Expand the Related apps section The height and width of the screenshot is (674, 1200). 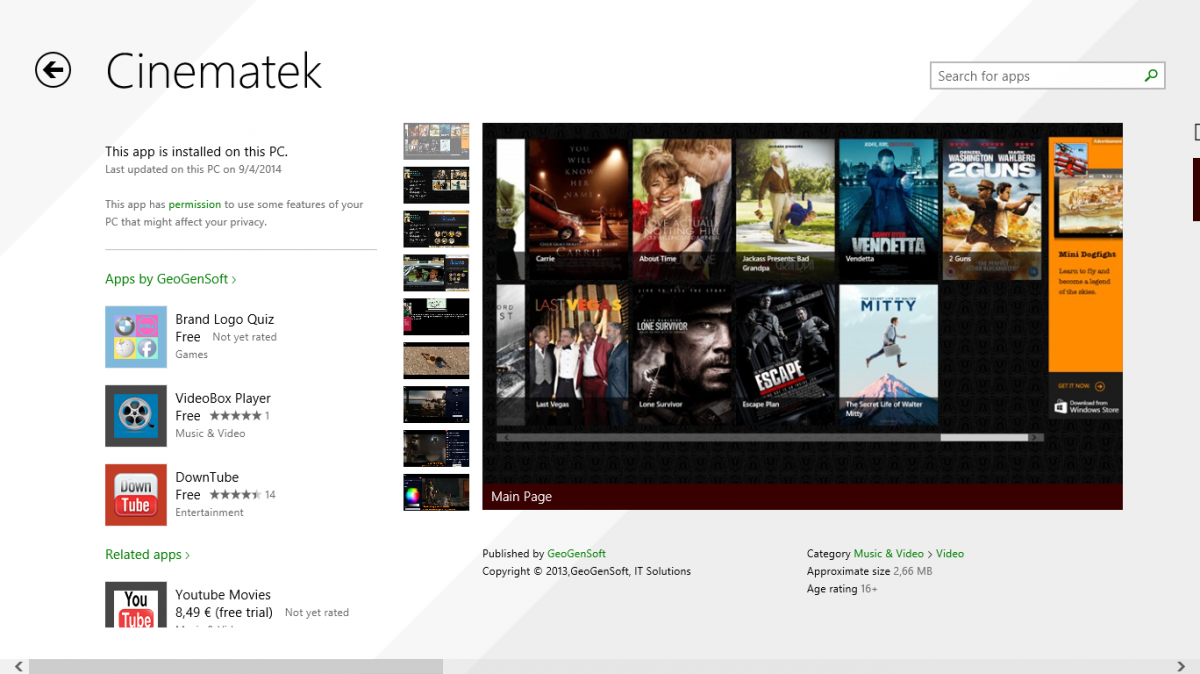[x=147, y=554]
